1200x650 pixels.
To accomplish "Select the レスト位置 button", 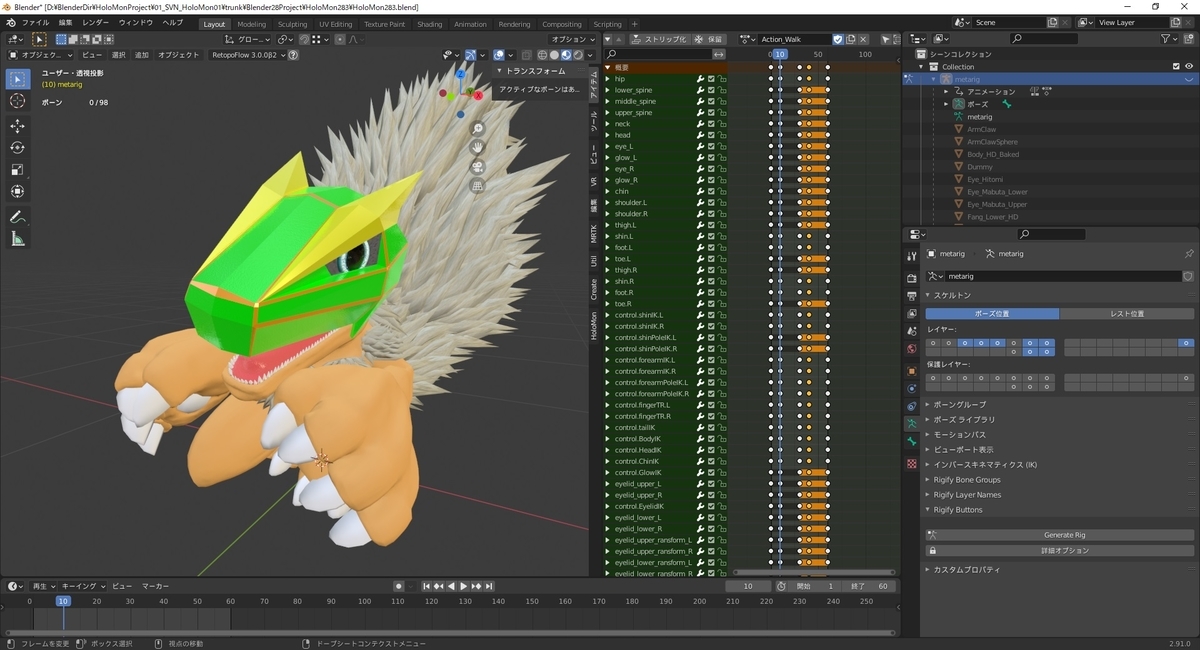I will click(x=1127, y=313).
